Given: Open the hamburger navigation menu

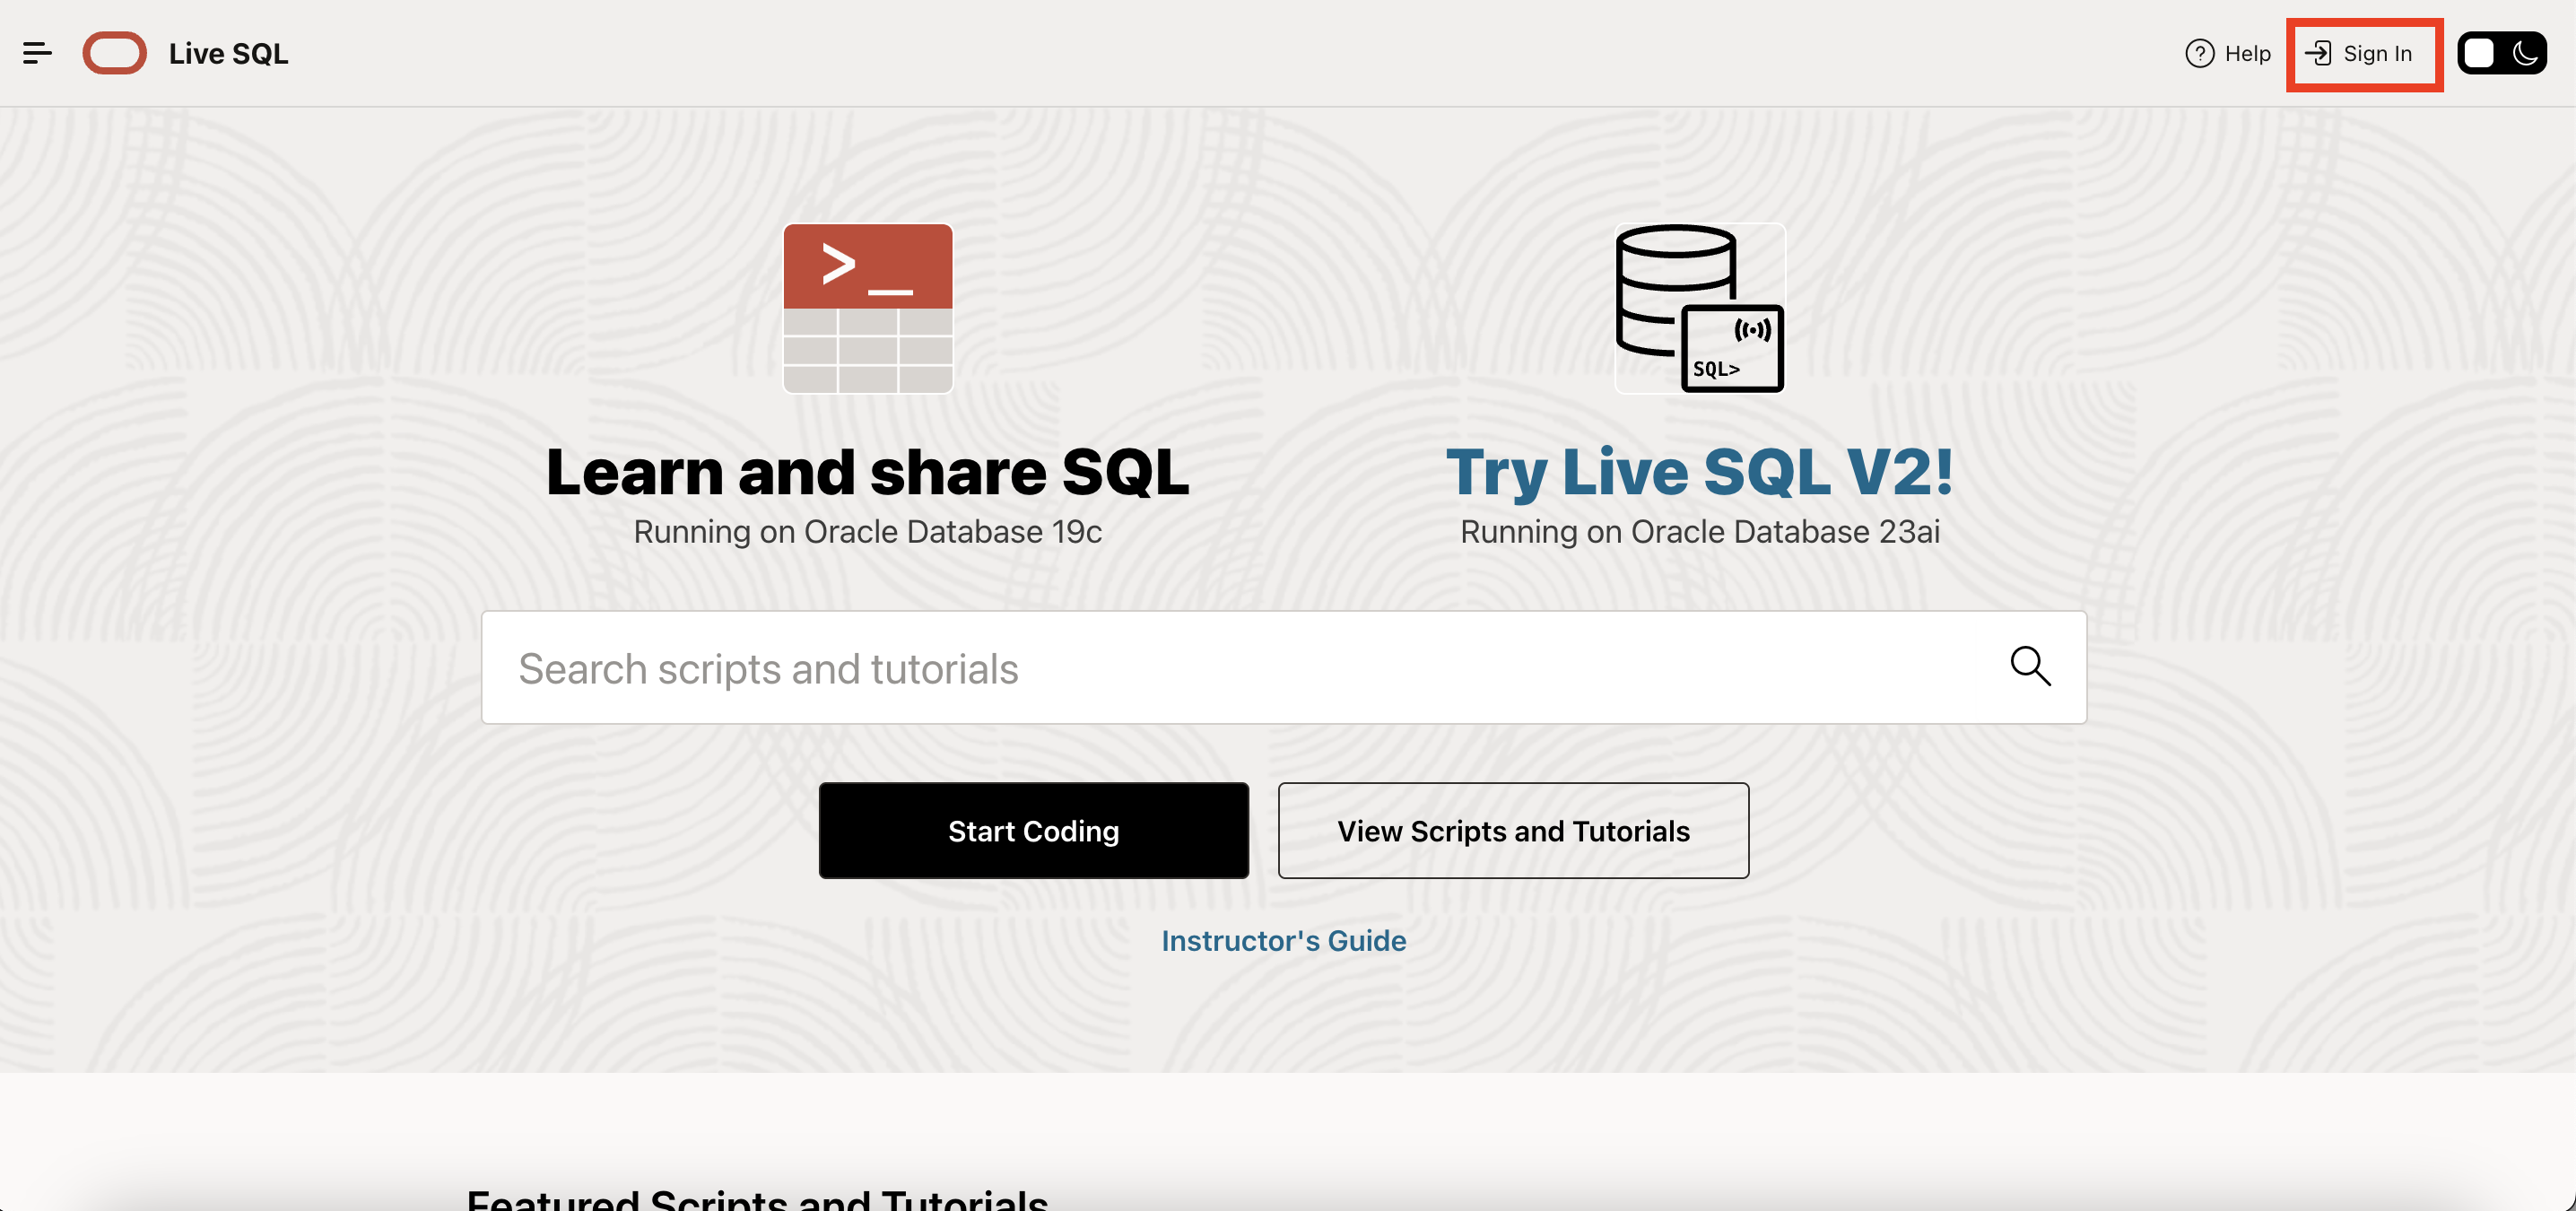Looking at the screenshot, I should (38, 53).
